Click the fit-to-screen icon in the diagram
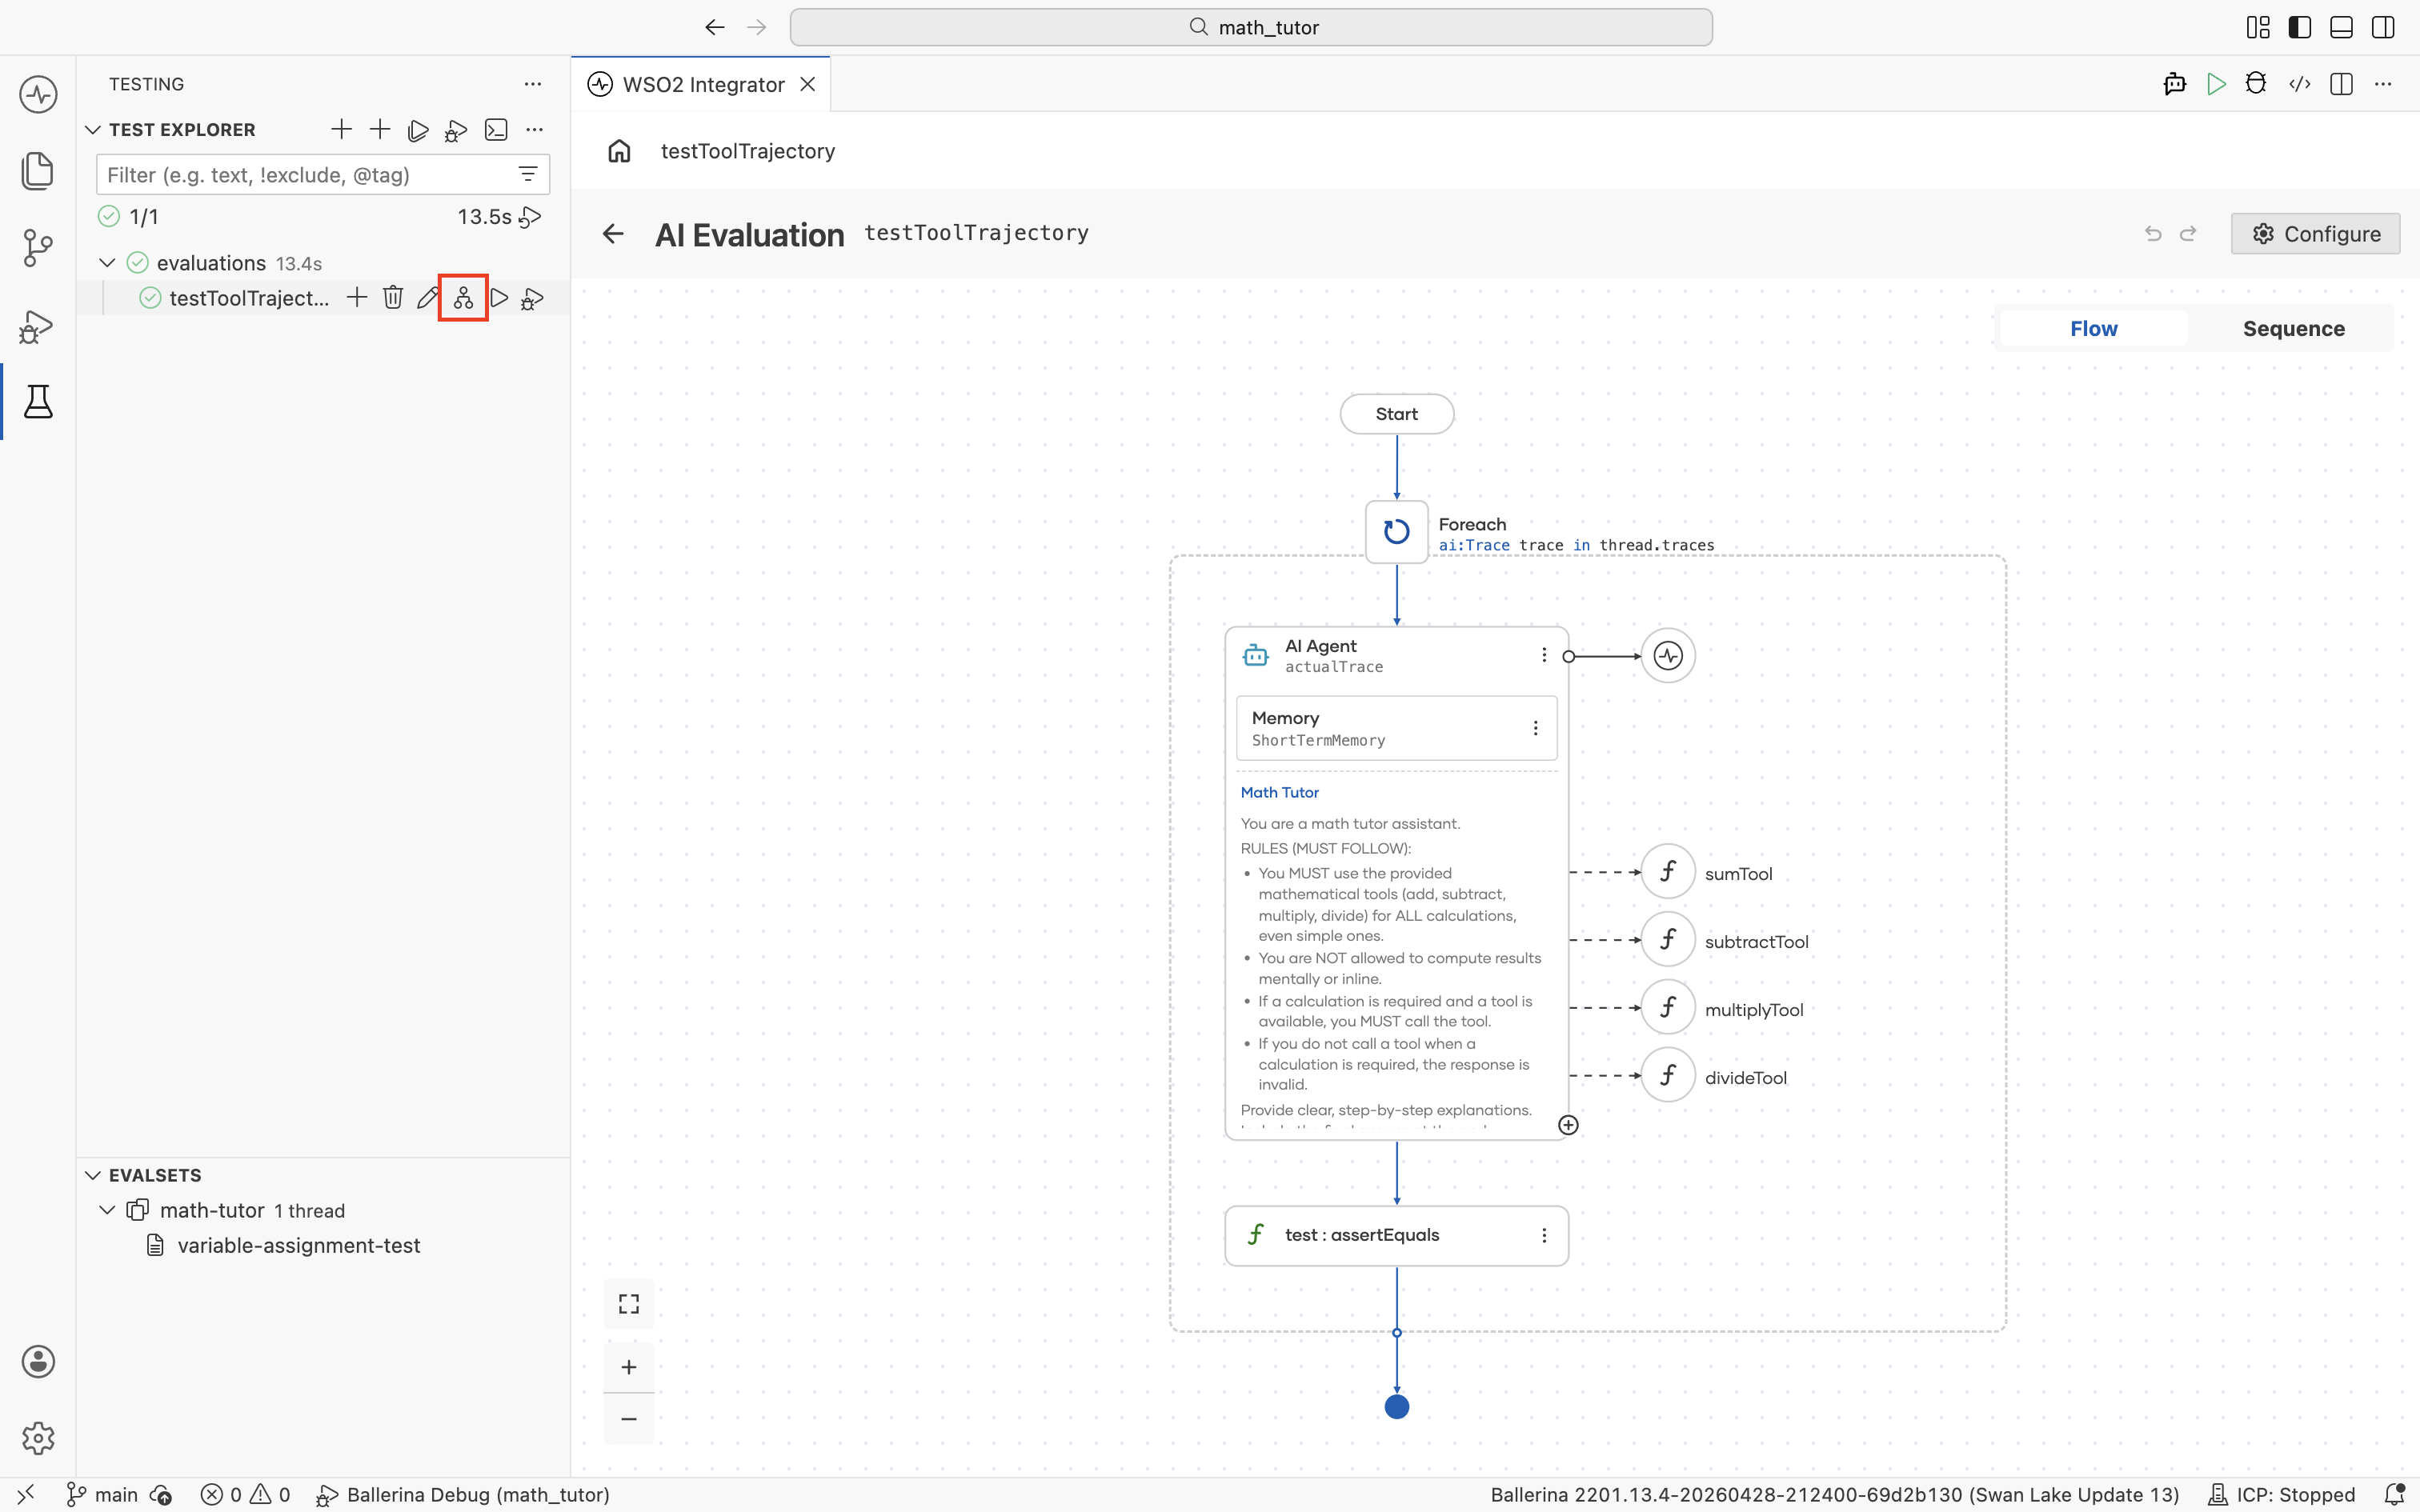The image size is (2420, 1512). [629, 1304]
